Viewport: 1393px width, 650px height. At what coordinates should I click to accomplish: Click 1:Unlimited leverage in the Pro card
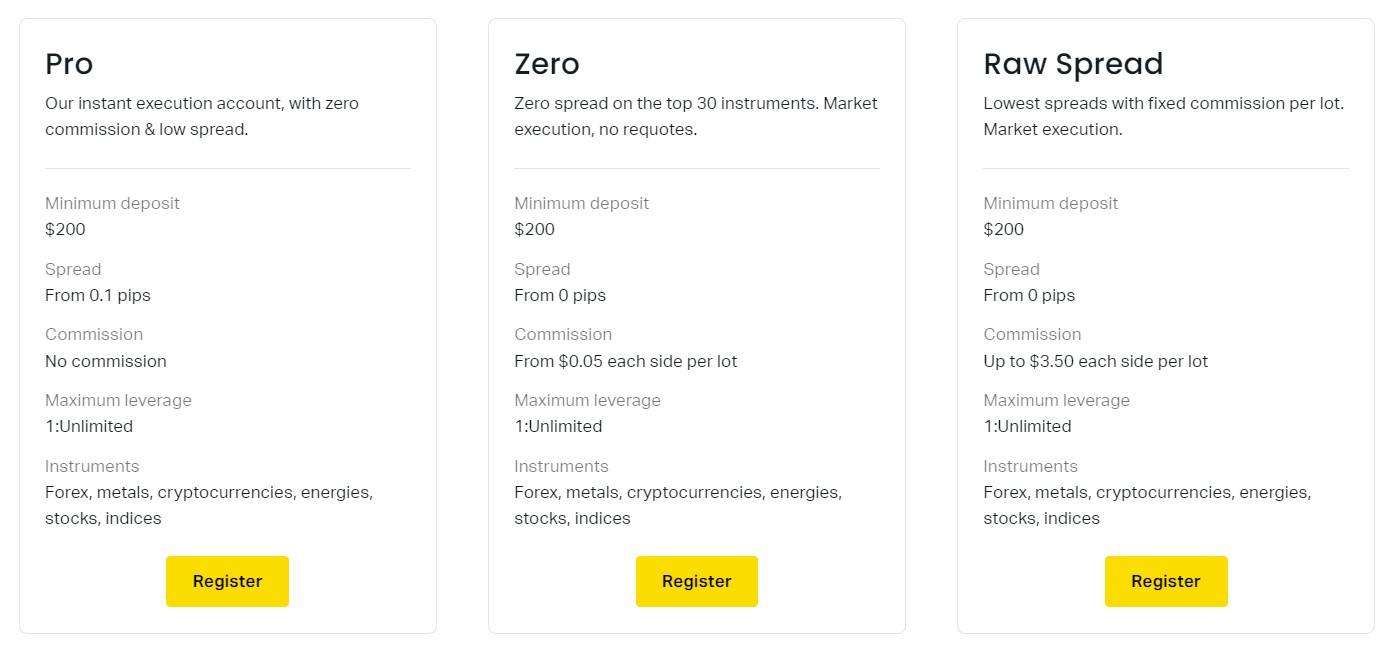point(89,426)
